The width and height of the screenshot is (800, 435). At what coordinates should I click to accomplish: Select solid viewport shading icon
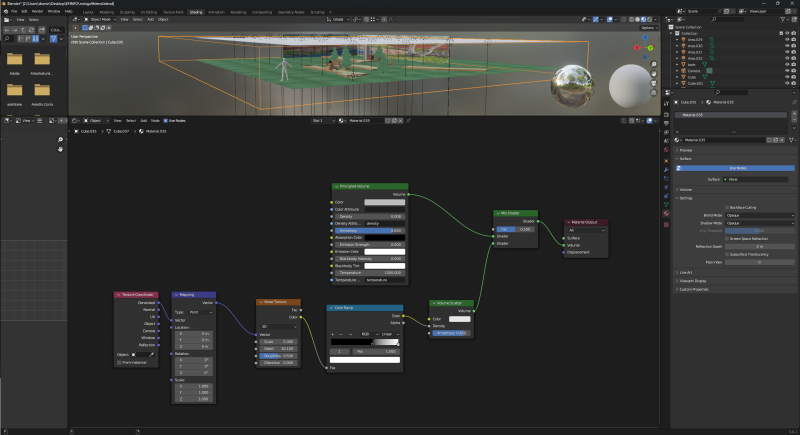pyautogui.click(x=637, y=19)
